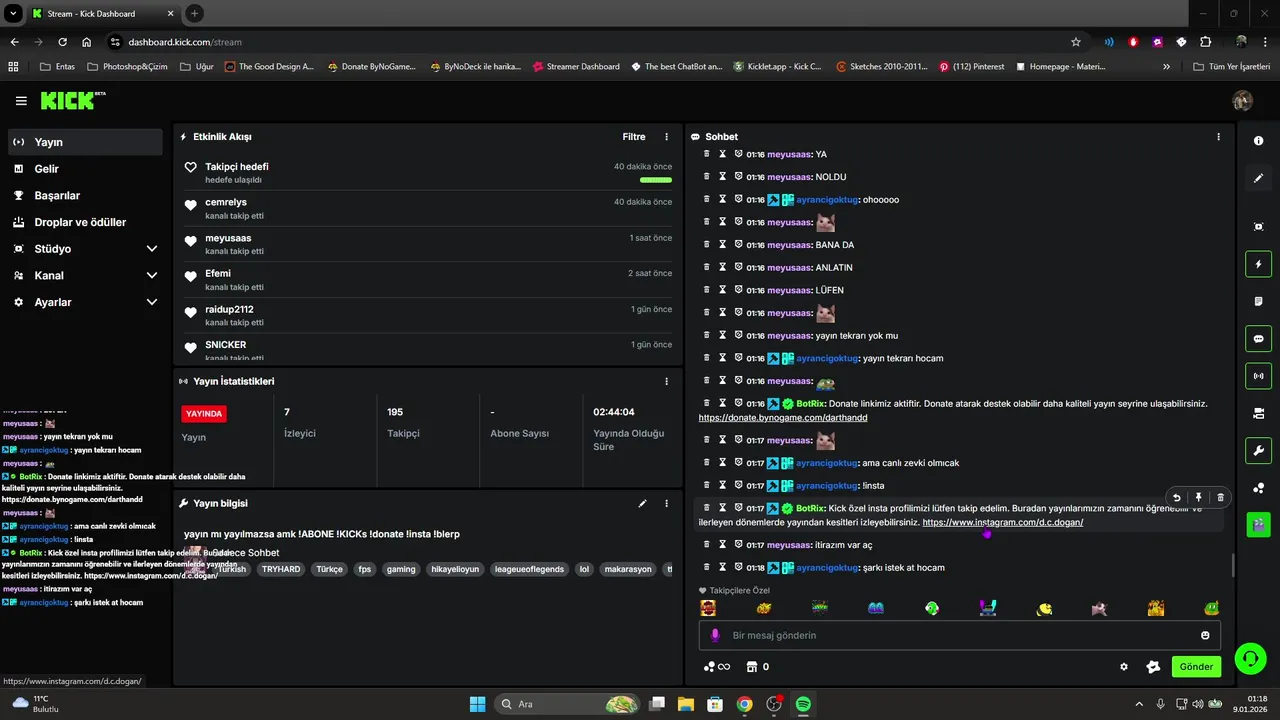
Task: Click the info icon in right sidebar
Action: [x=1258, y=141]
